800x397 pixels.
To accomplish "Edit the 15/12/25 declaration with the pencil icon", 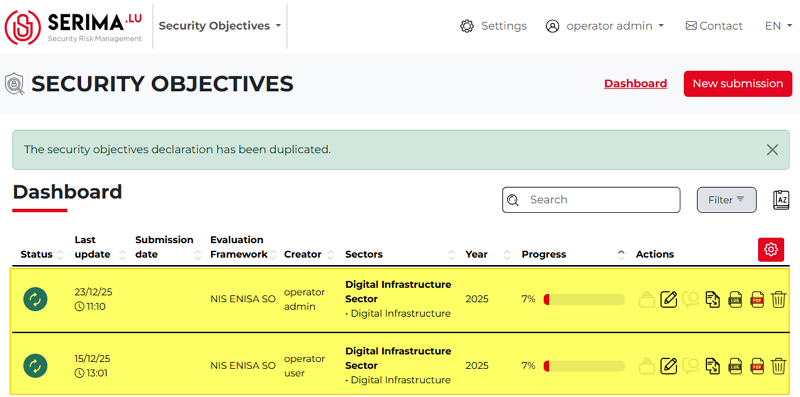I will (668, 366).
